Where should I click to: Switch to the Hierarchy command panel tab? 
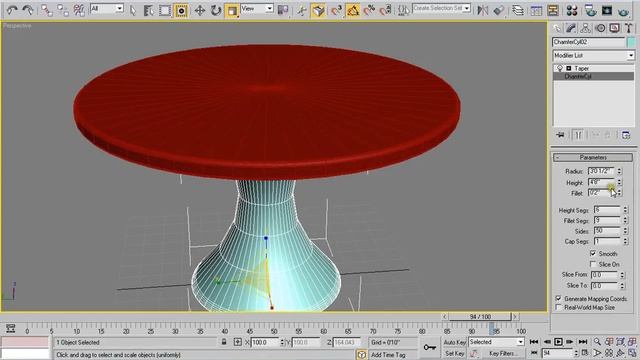[x=585, y=28]
